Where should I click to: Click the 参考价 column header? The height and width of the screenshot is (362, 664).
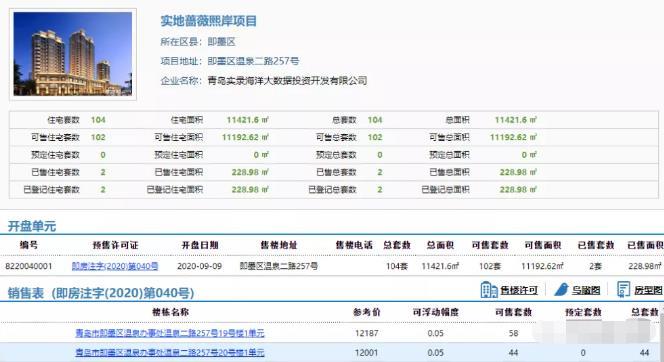tap(367, 312)
